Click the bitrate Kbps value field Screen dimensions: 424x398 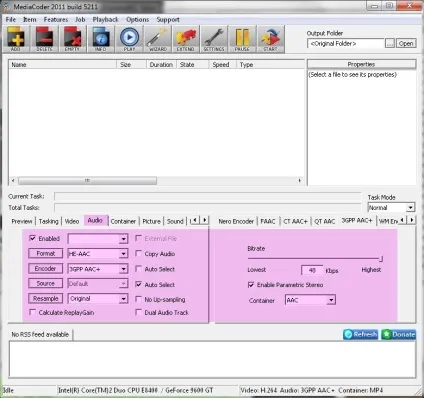click(x=312, y=270)
